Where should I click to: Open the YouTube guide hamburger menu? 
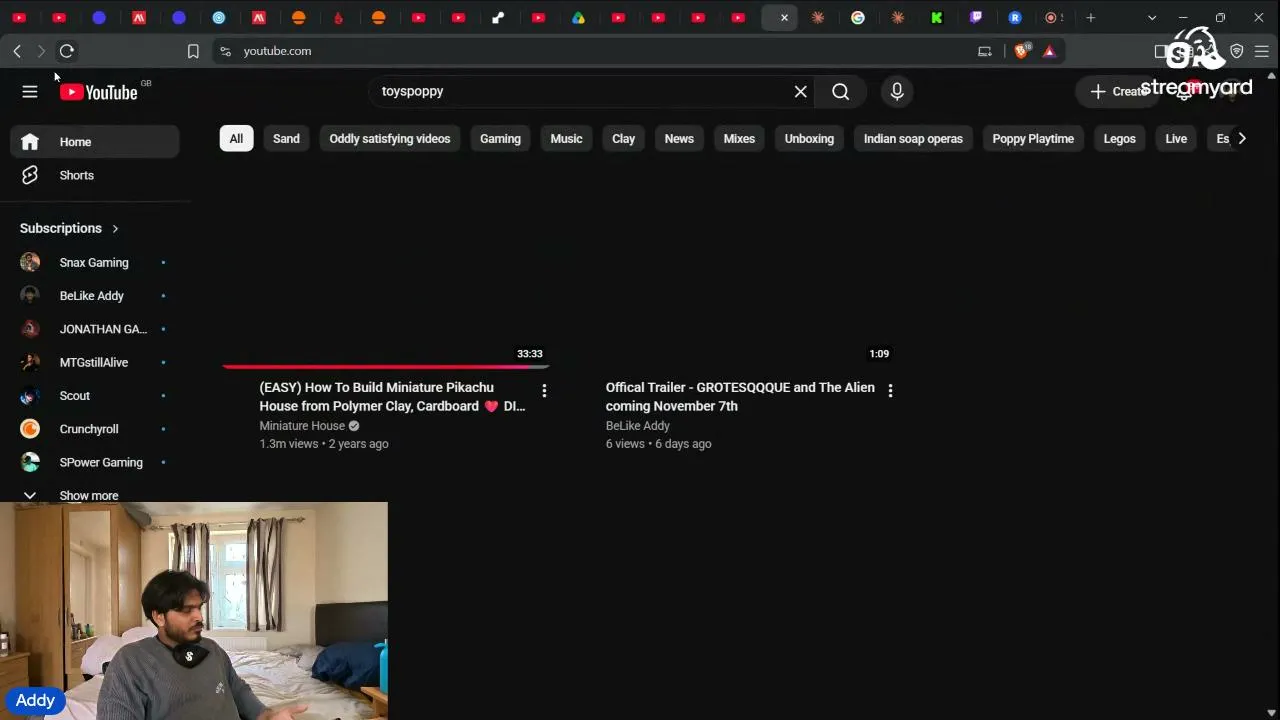tap(30, 92)
